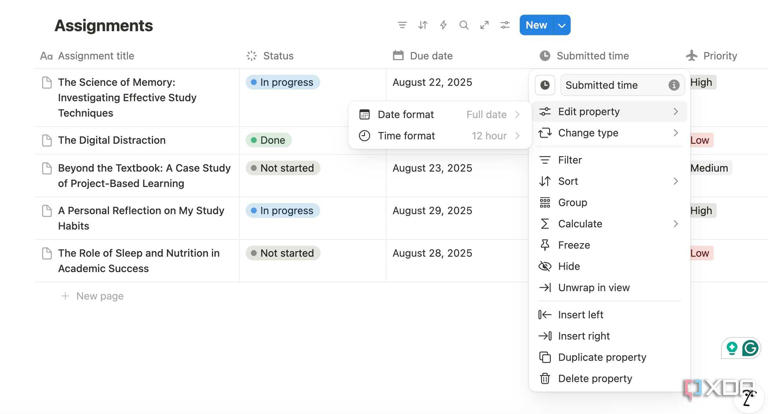Viewport: 768px width, 414px height.
Task: Click the Time format chevron
Action: tap(517, 136)
